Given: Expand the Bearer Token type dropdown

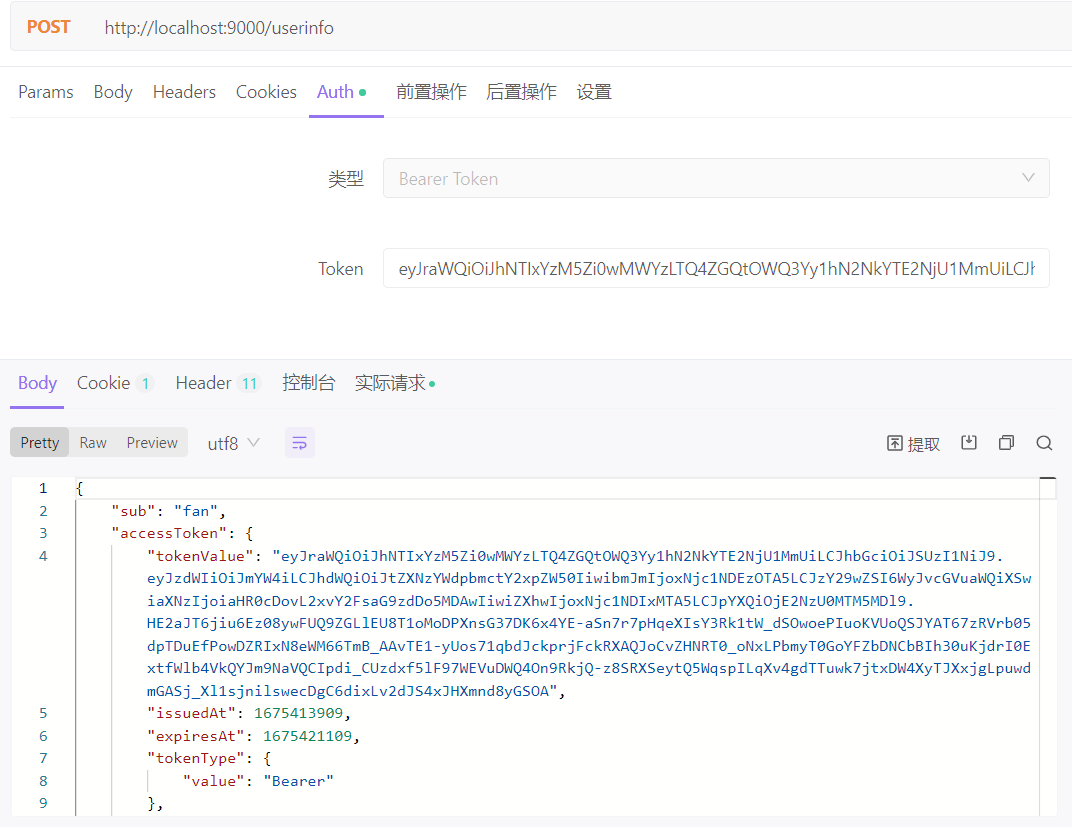Looking at the screenshot, I should coord(715,178).
